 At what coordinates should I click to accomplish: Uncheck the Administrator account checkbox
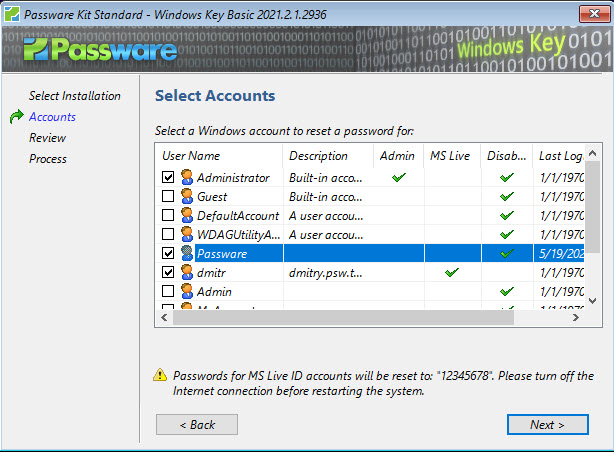[x=168, y=177]
